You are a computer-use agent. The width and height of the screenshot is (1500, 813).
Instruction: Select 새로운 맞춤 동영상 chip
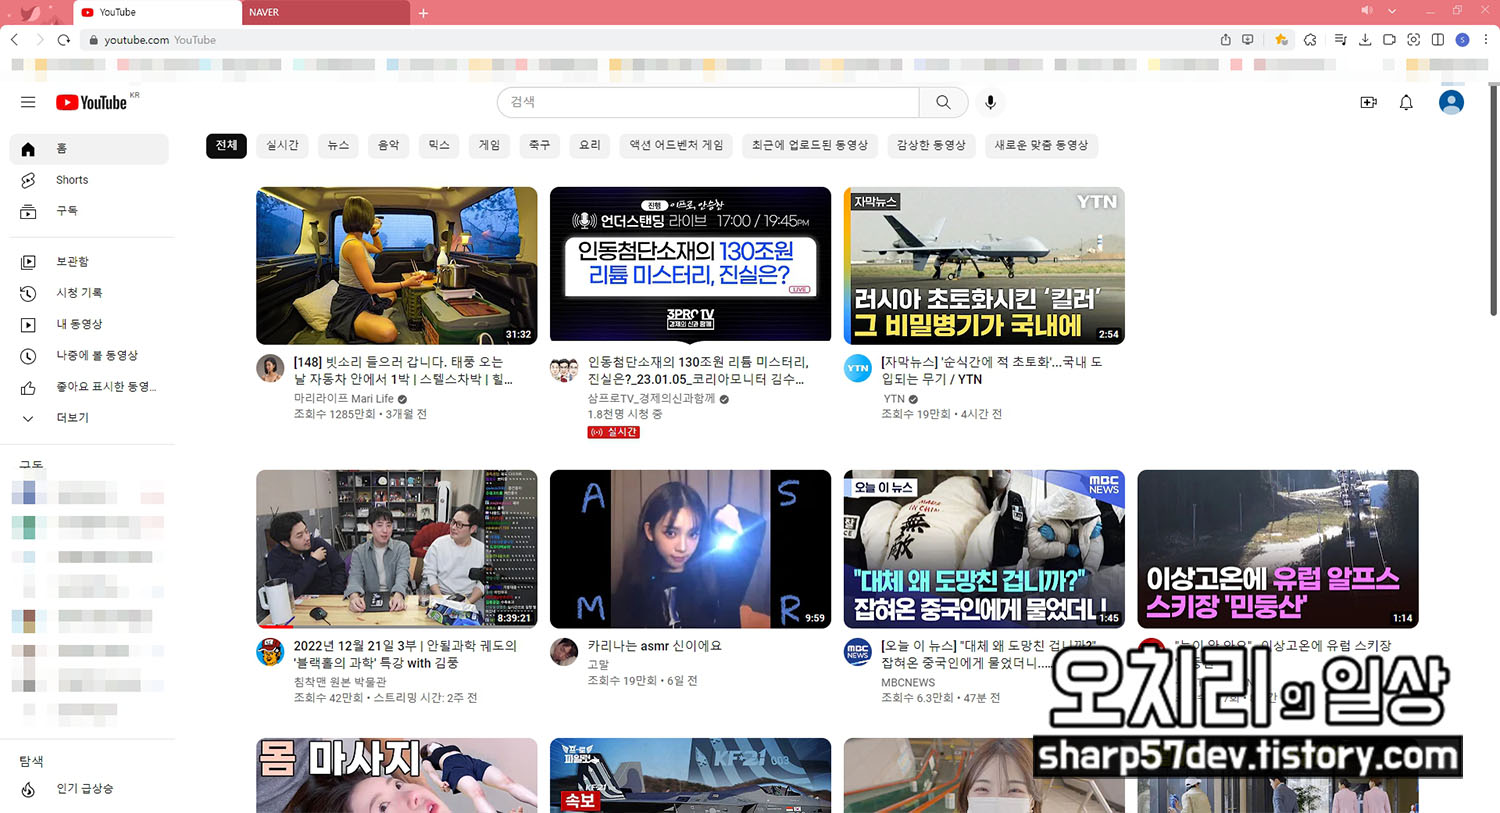click(x=1041, y=146)
